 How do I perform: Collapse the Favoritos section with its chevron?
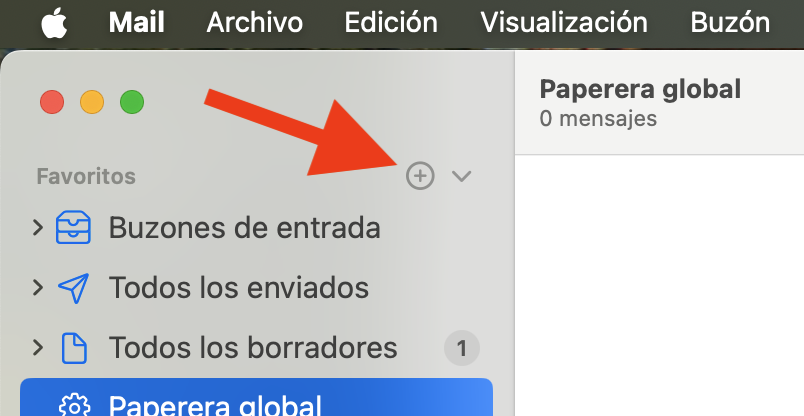tap(461, 176)
